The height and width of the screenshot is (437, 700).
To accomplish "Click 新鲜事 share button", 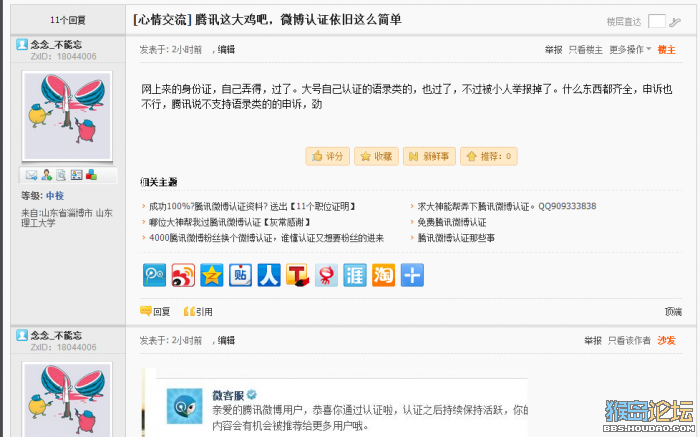I will click(429, 156).
